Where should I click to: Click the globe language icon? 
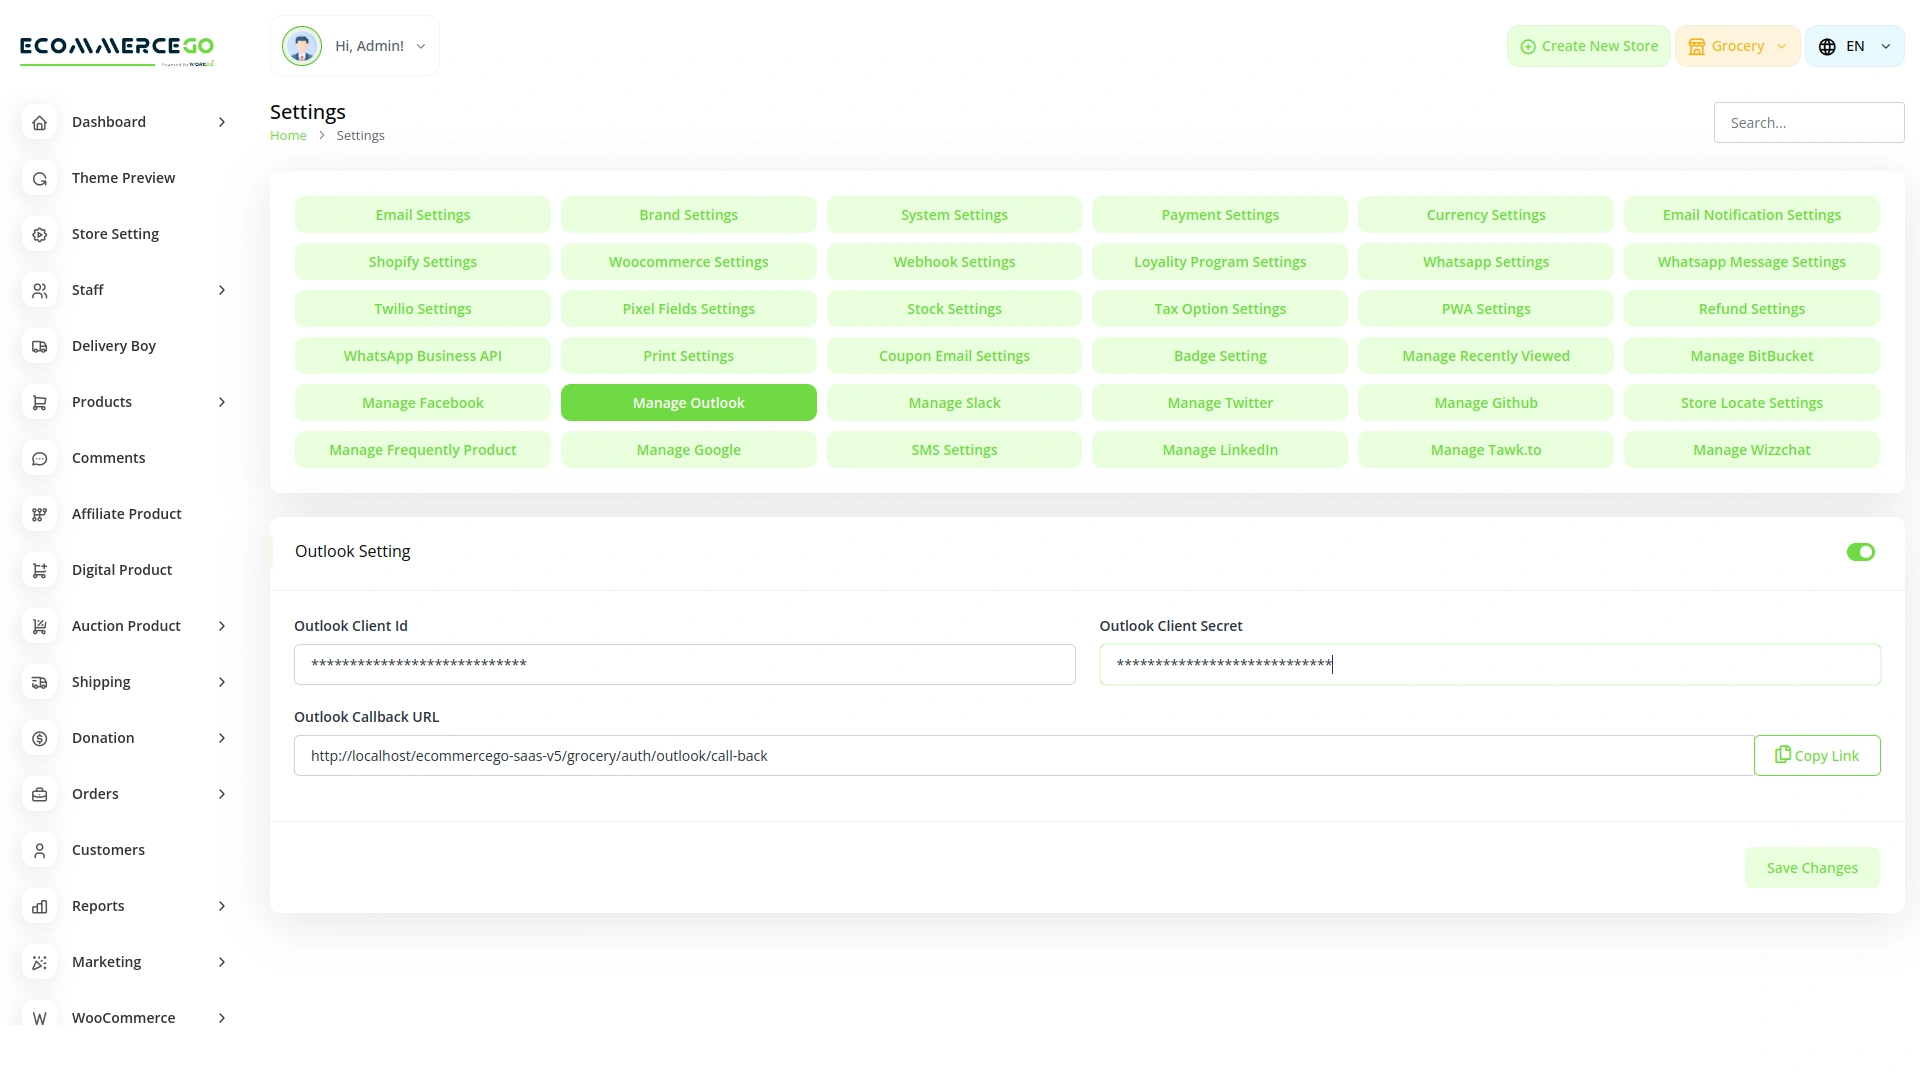point(1827,47)
